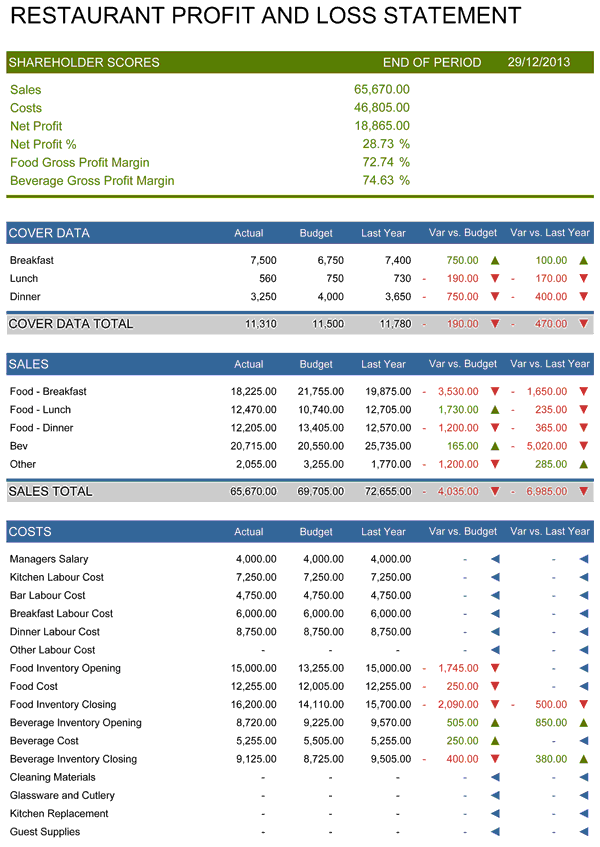Click the Beverage Gross Profit Margin label
Viewport: 600px width, 847px height.
(x=92, y=181)
